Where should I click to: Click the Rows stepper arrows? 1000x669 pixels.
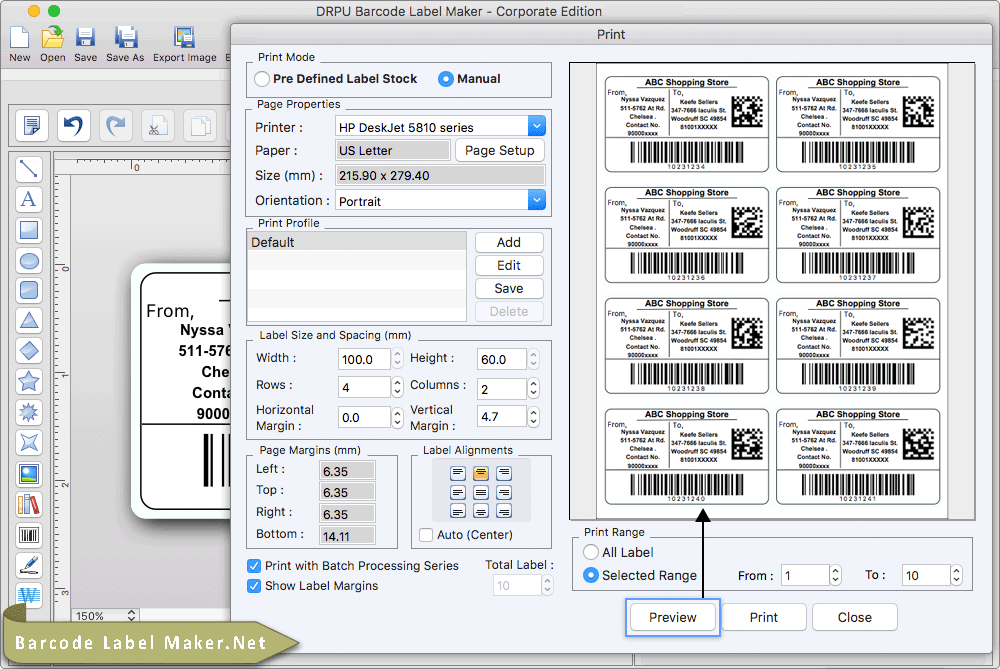397,387
